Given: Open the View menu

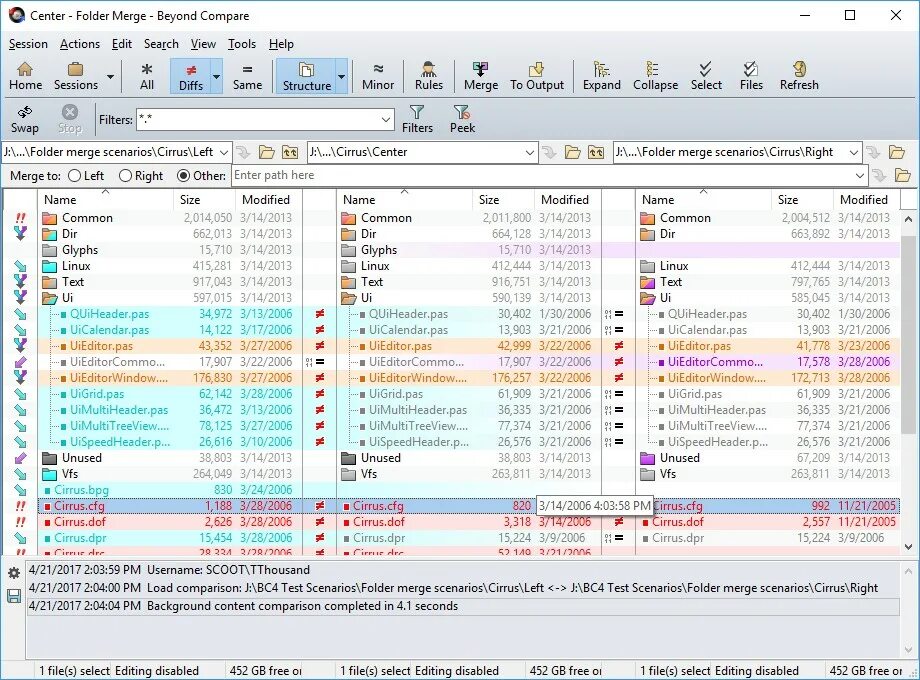Looking at the screenshot, I should click(203, 44).
